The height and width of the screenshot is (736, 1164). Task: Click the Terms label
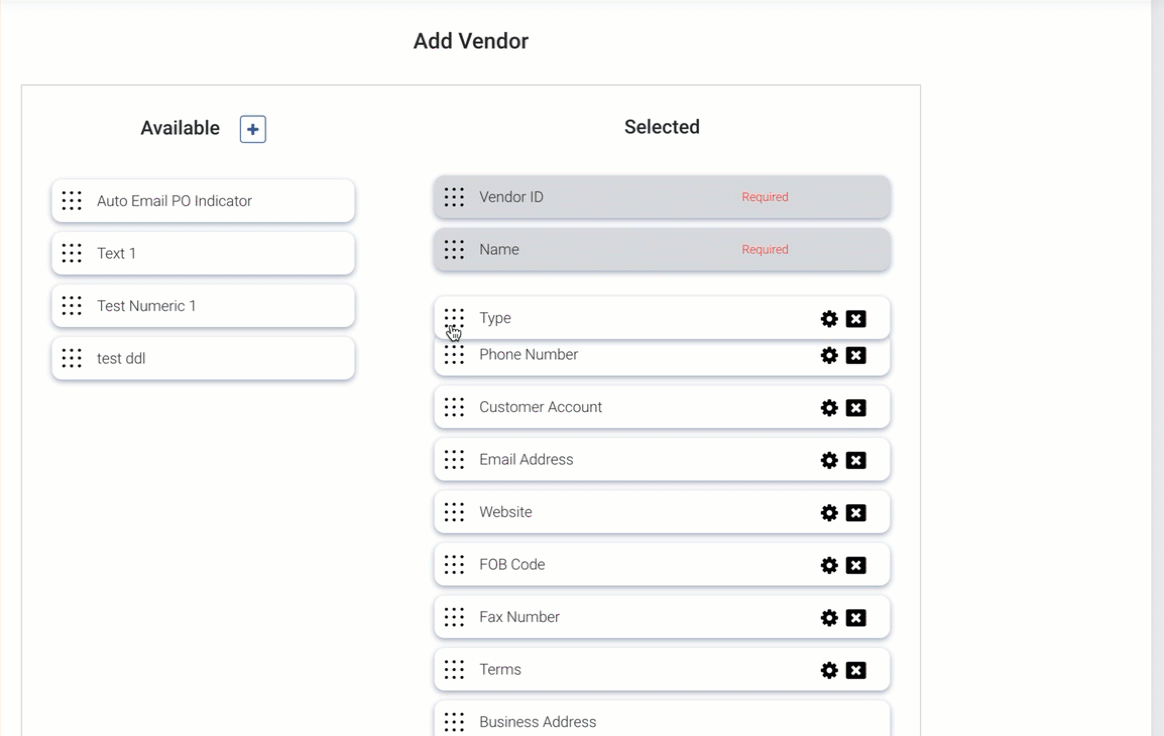click(500, 669)
